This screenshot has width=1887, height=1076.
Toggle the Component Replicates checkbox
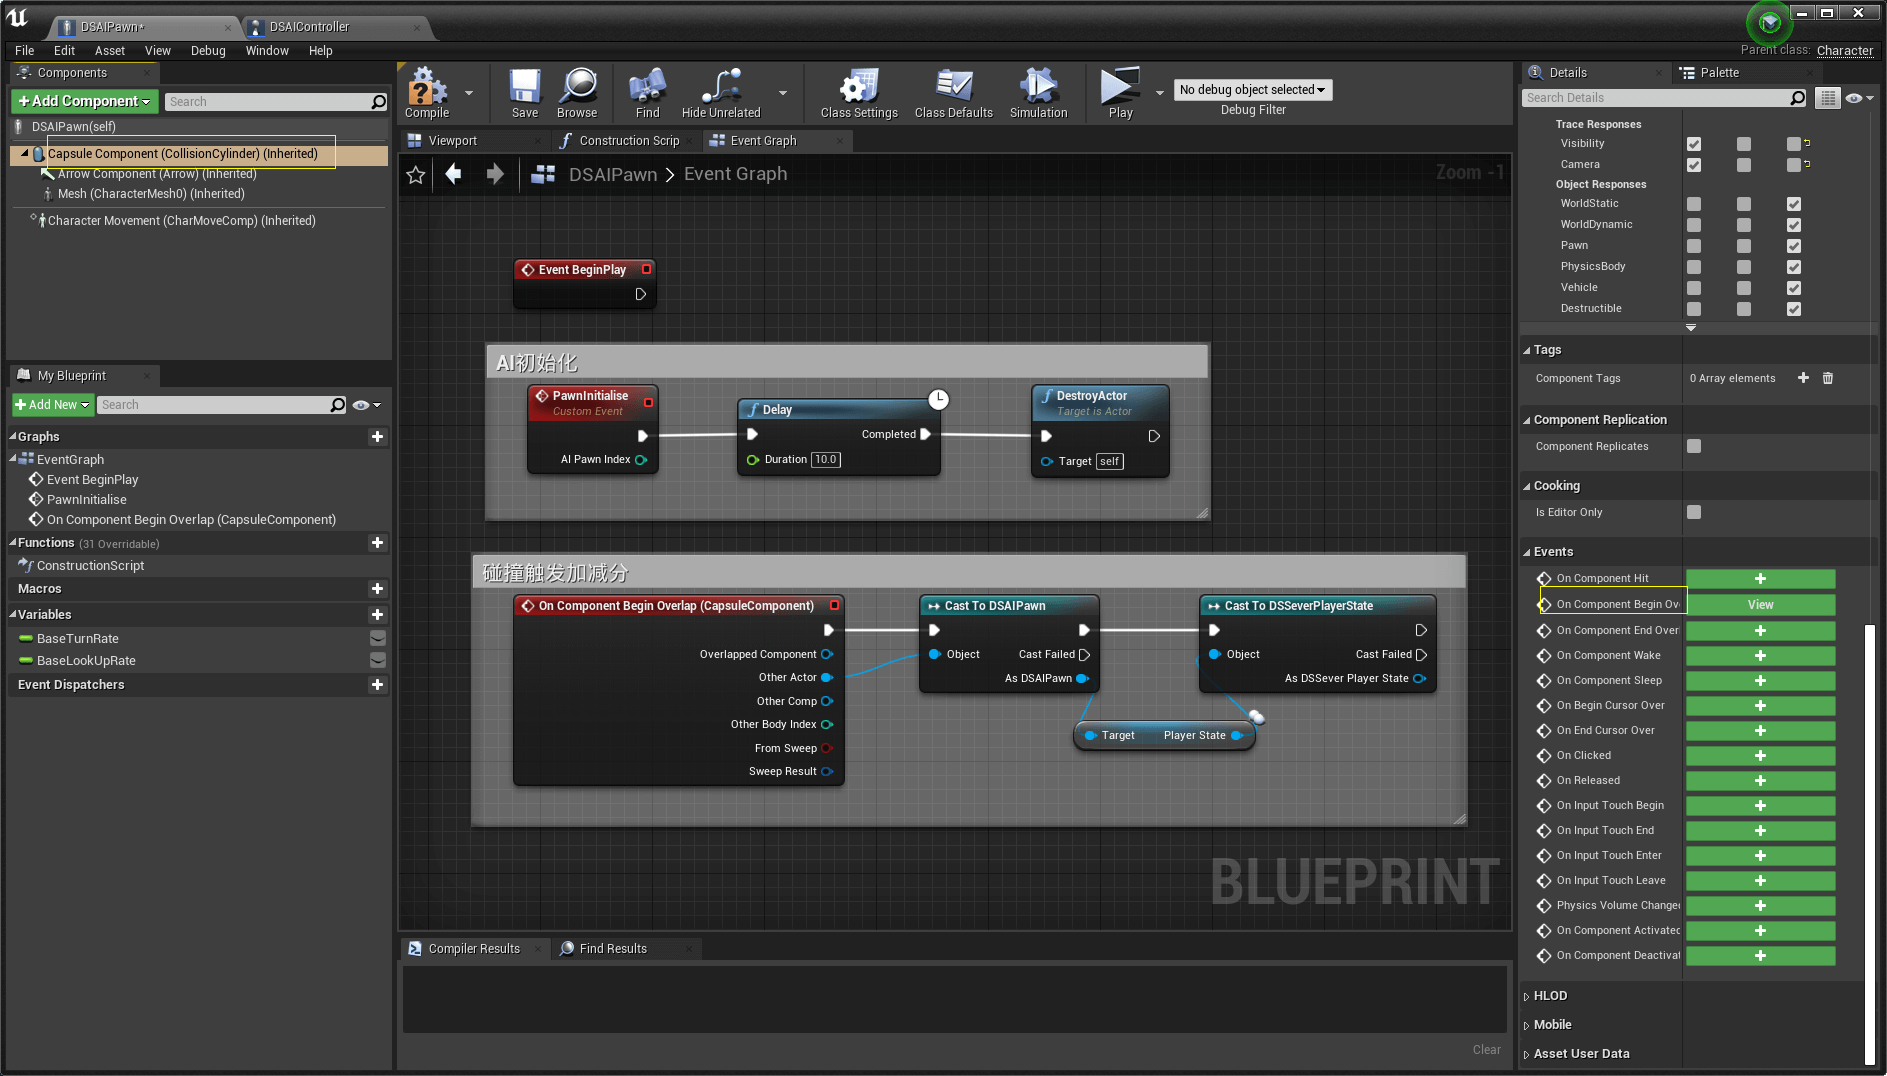pyautogui.click(x=1694, y=446)
